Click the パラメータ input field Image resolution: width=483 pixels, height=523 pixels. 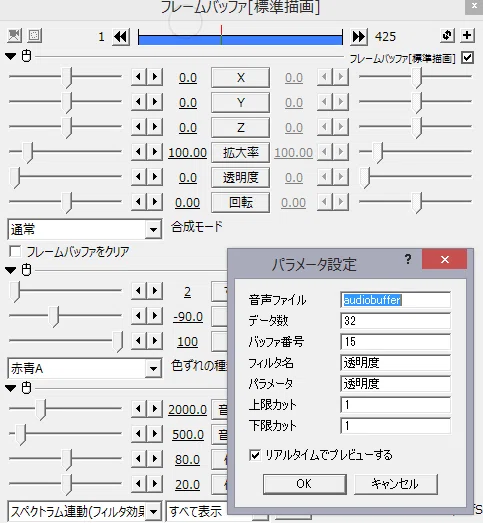pos(395,384)
